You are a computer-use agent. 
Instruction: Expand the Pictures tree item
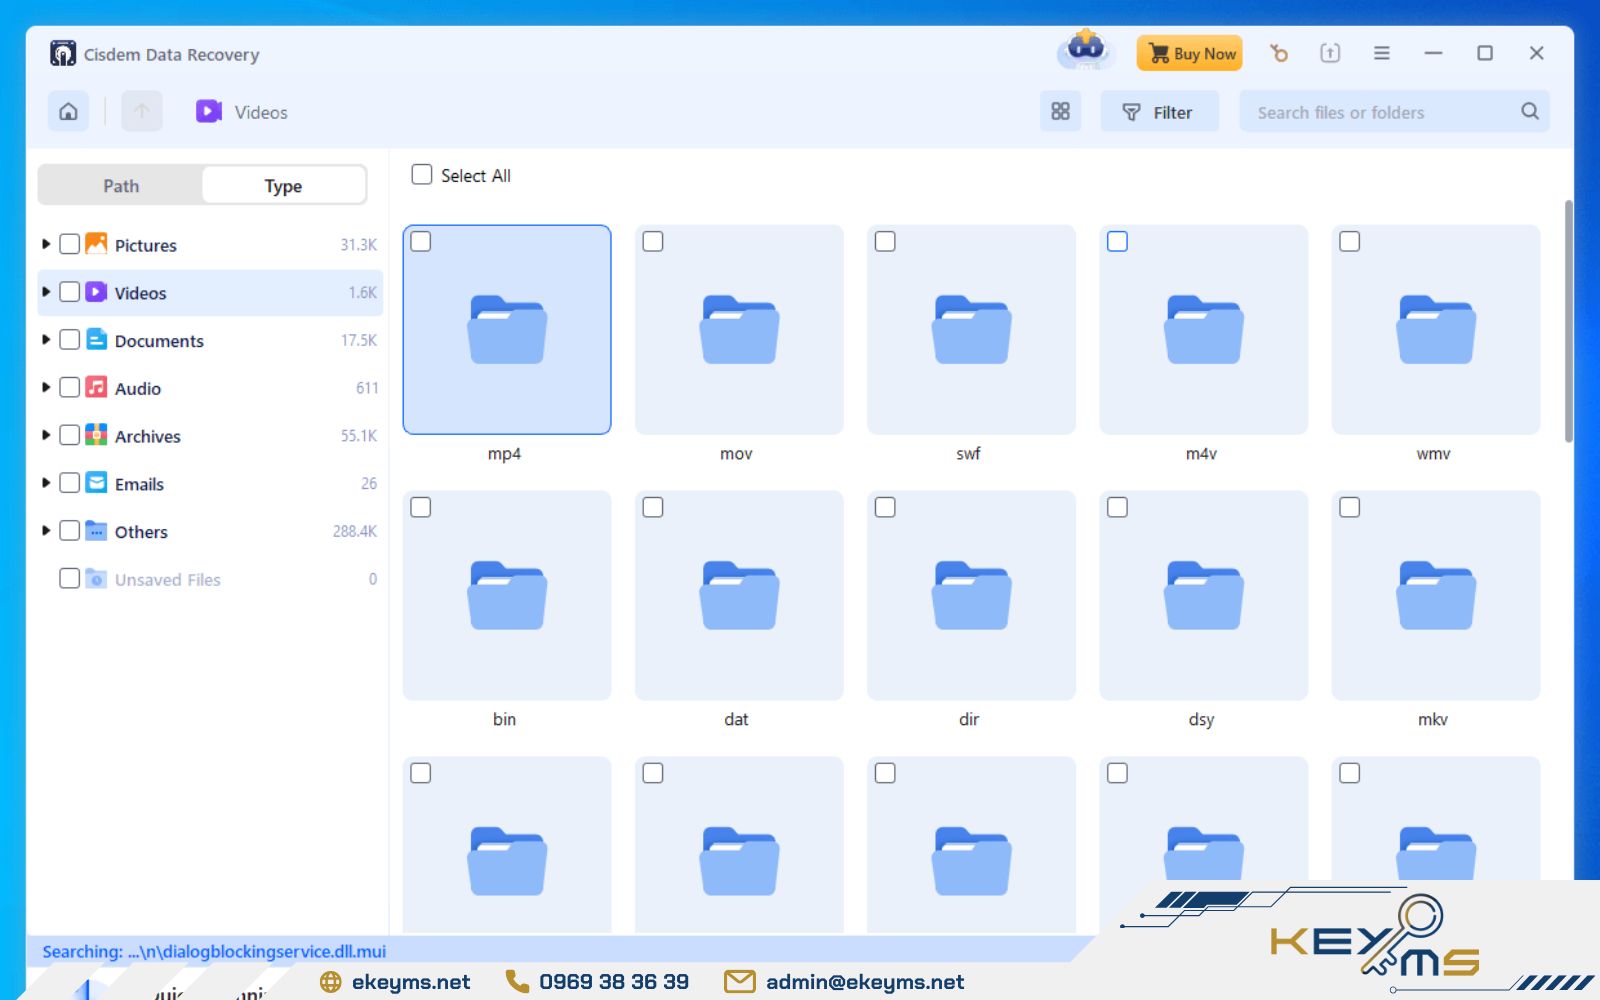45,243
